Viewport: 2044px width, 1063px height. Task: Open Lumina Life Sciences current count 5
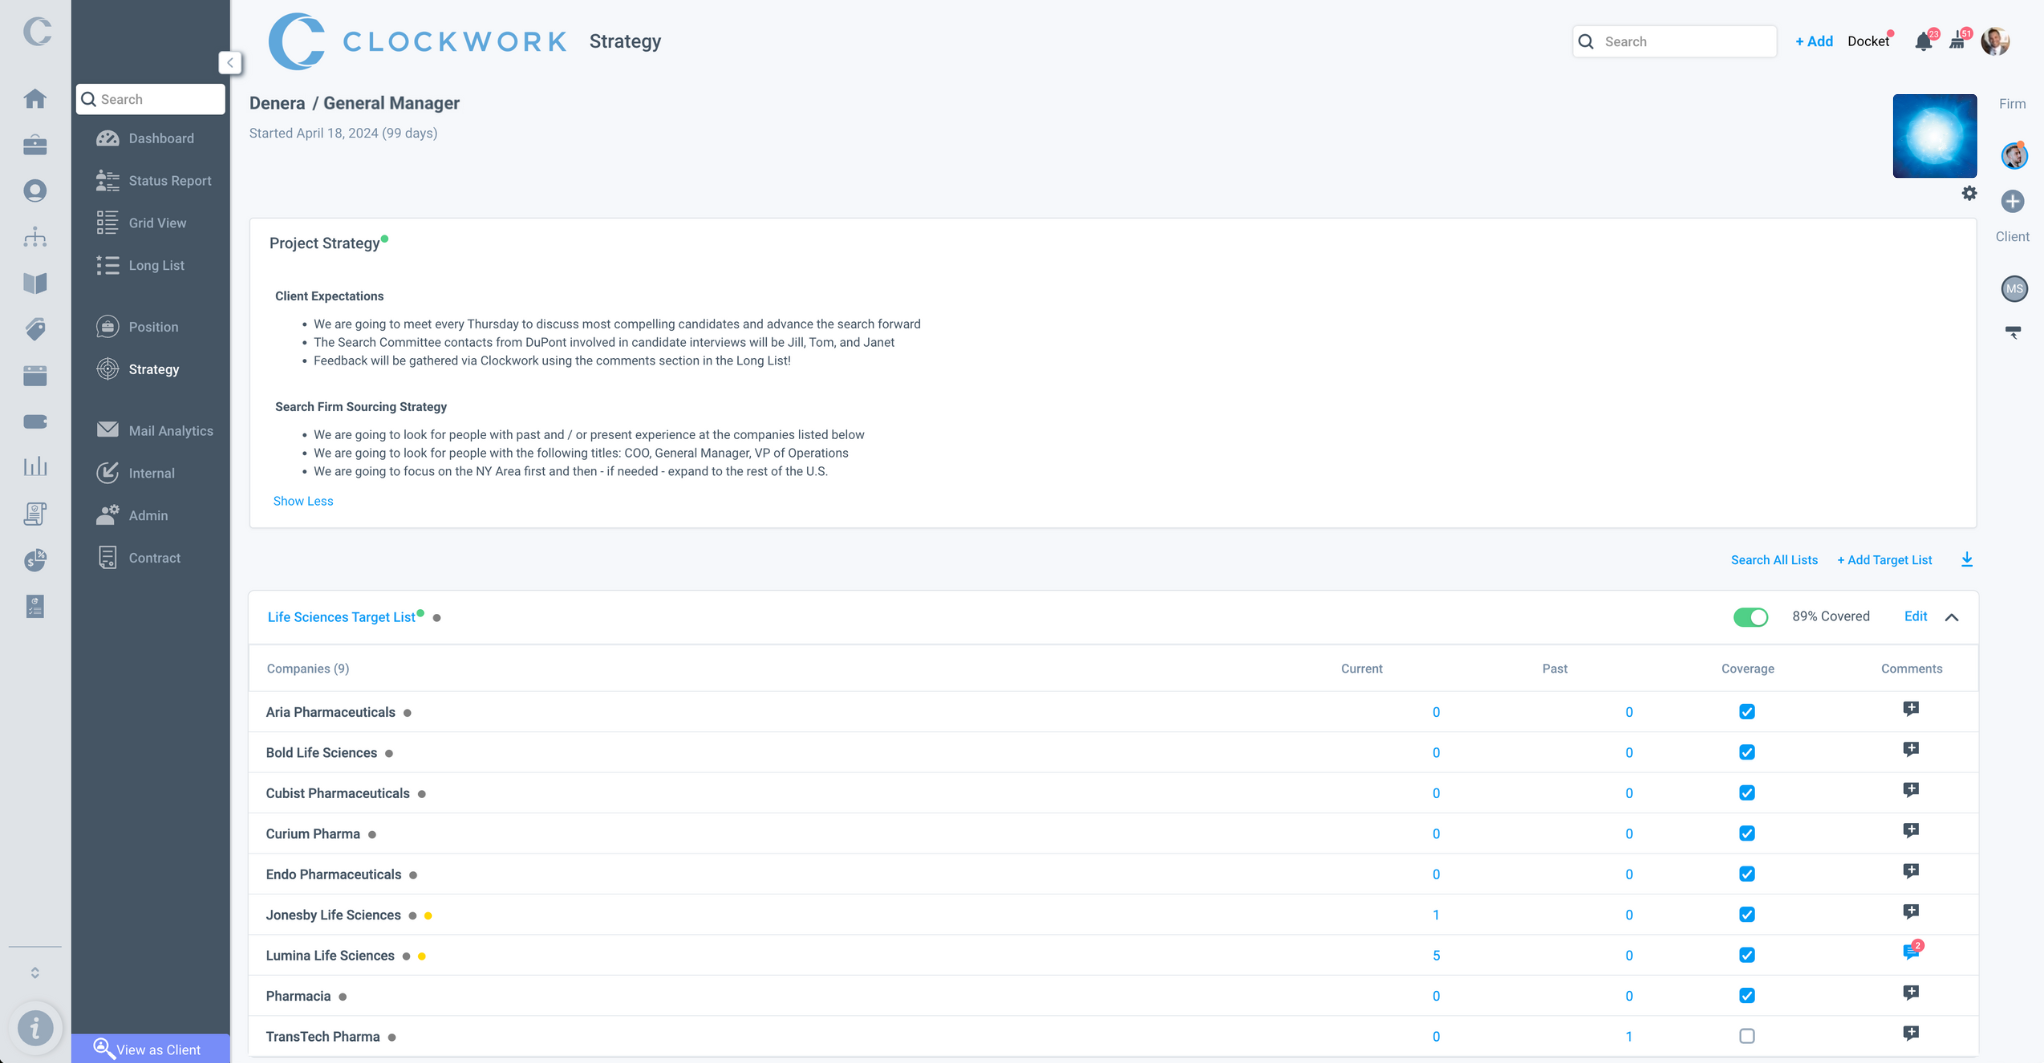tap(1436, 956)
